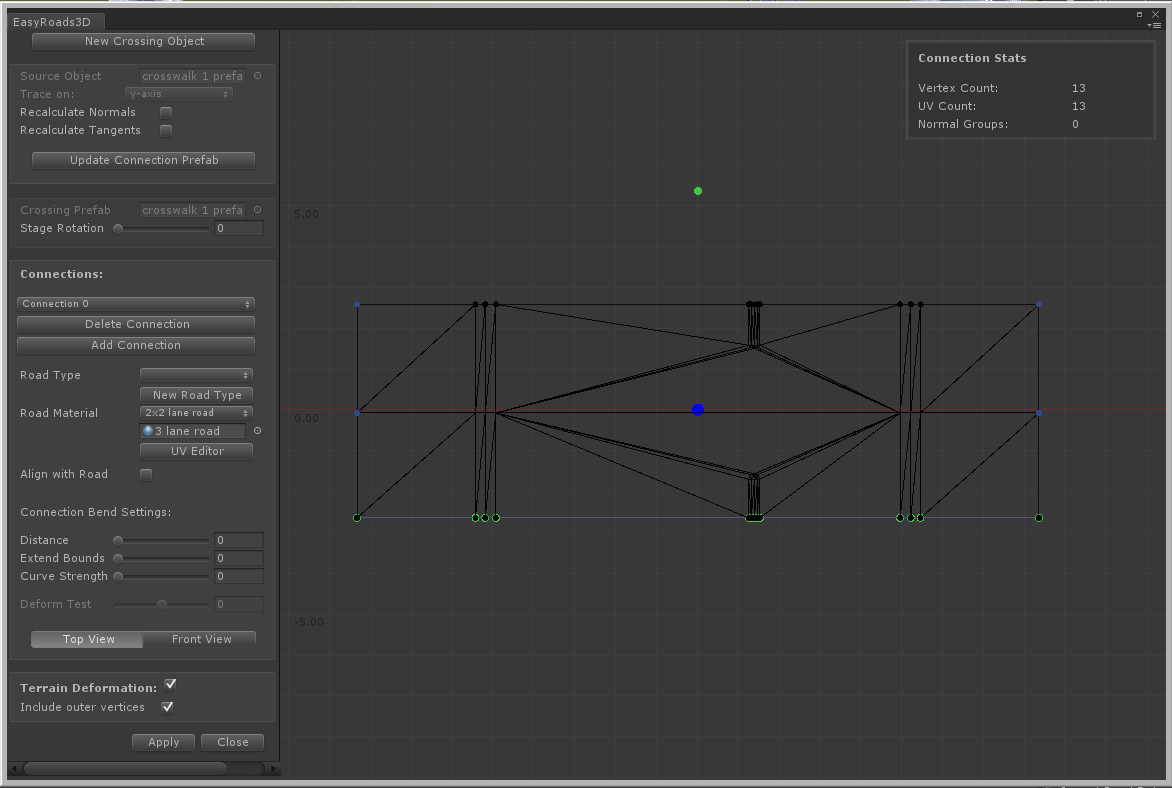Click the Road Material label
The image size is (1172, 788).
[59, 413]
